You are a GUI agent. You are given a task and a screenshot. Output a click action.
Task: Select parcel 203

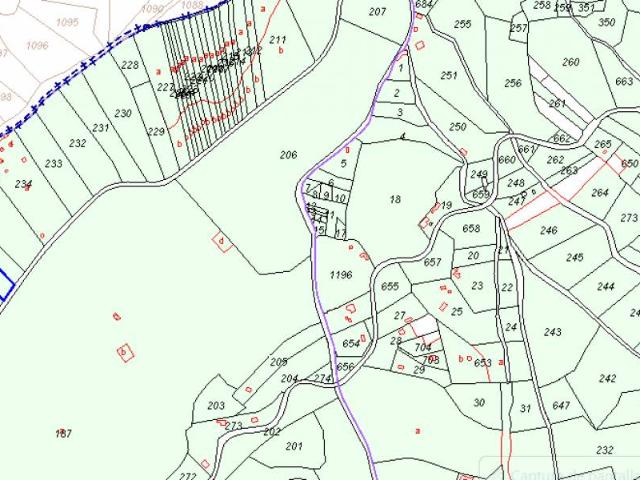tap(216, 406)
